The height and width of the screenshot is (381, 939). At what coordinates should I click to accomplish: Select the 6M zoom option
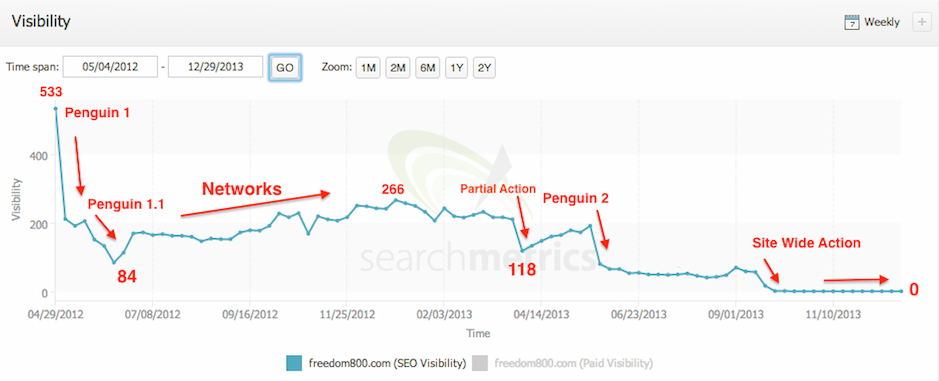pyautogui.click(x=427, y=68)
